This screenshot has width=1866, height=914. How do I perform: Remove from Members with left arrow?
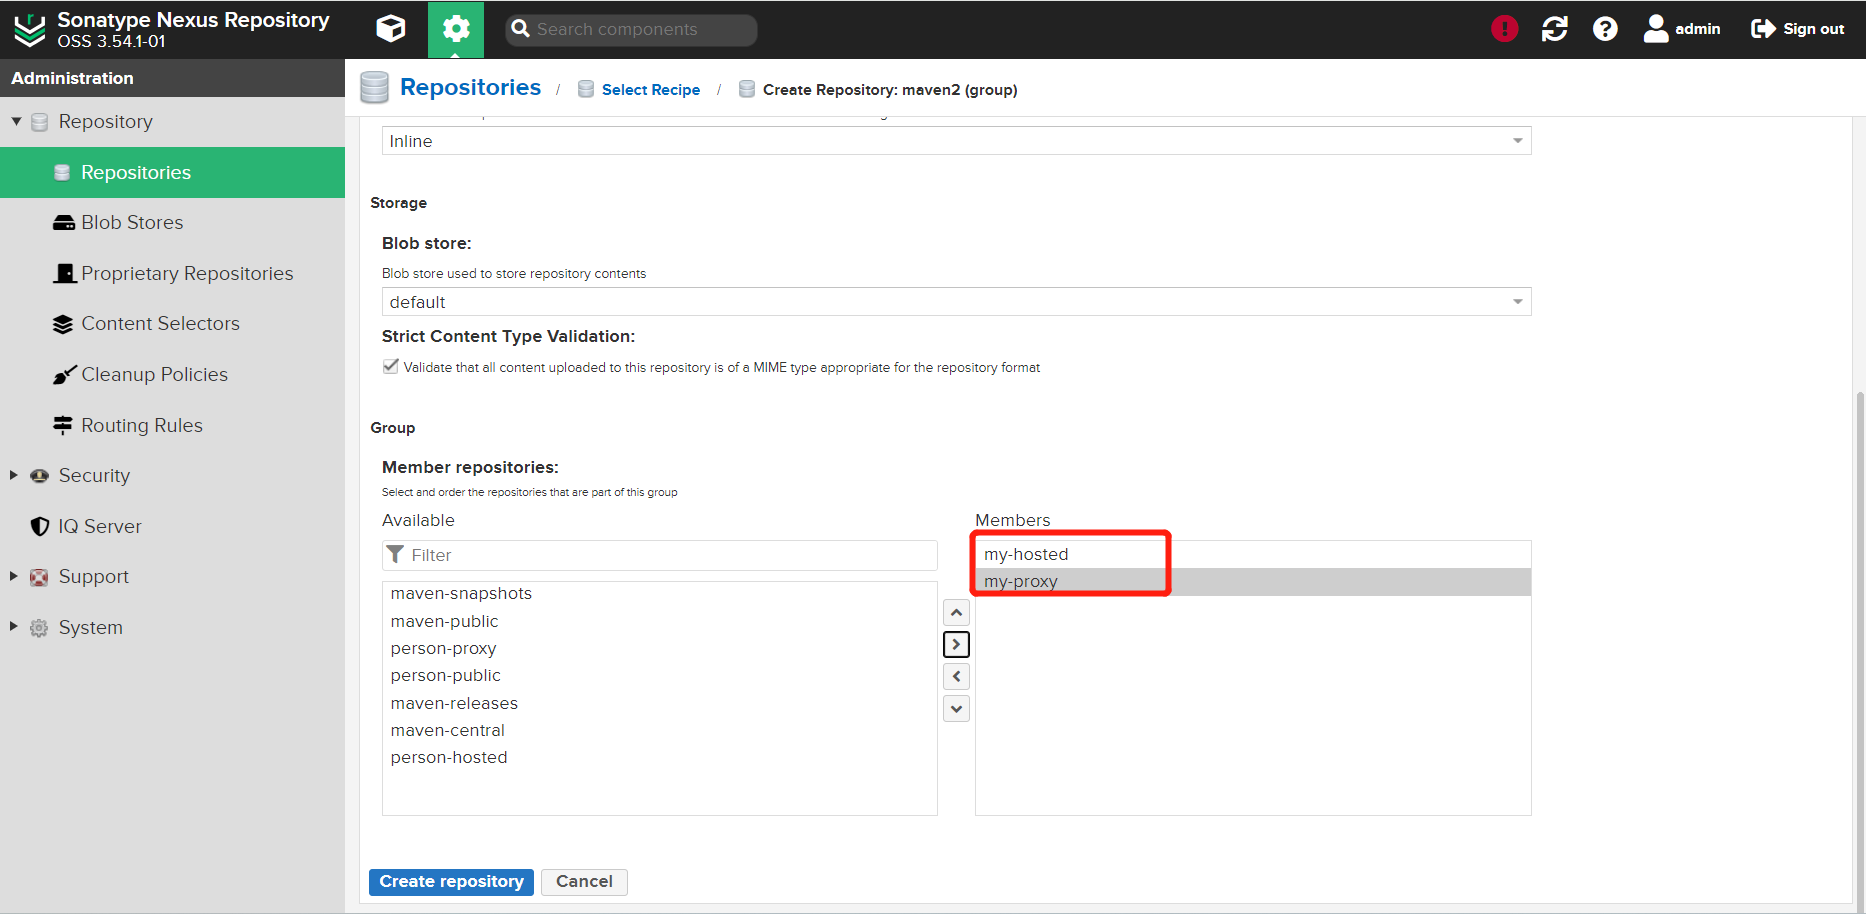(957, 677)
